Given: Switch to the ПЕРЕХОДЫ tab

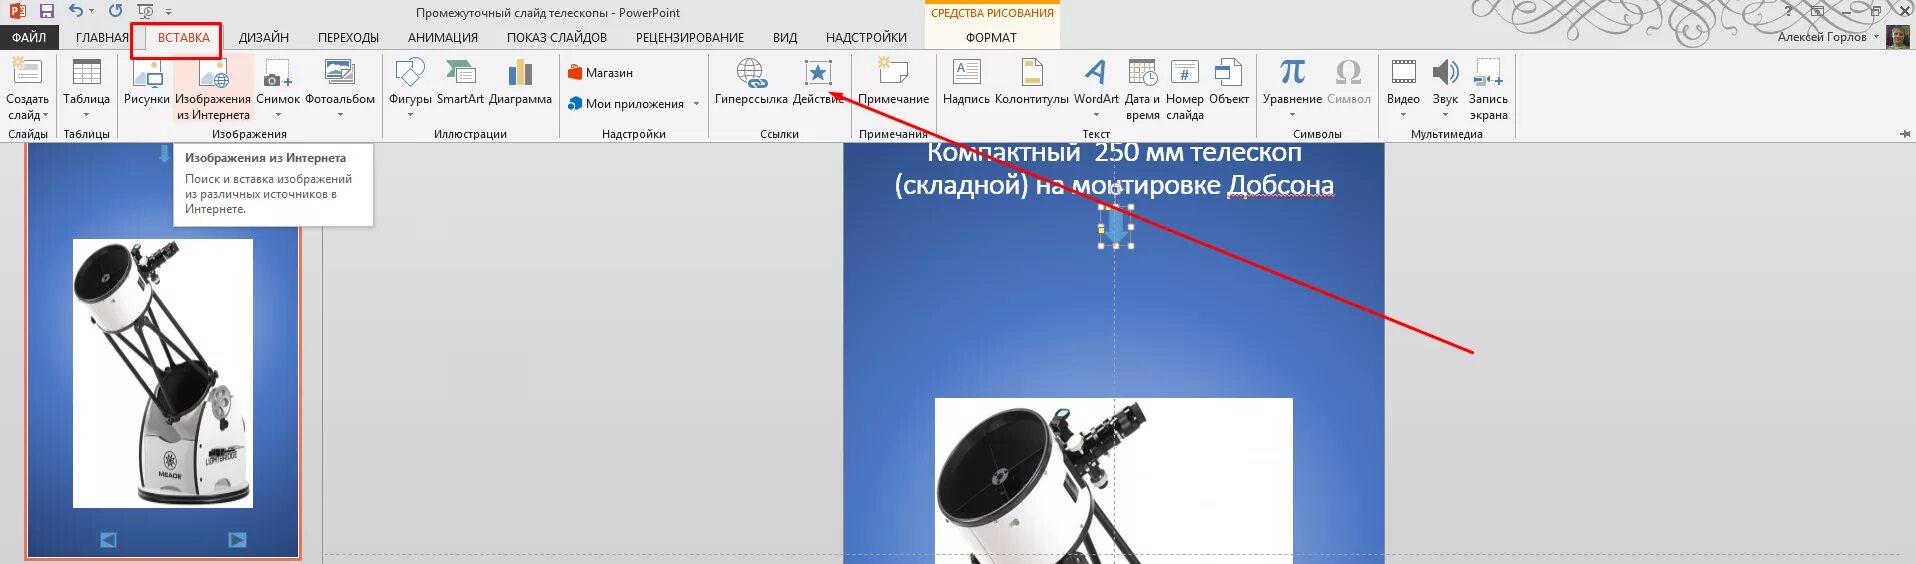Looking at the screenshot, I should click(x=348, y=37).
